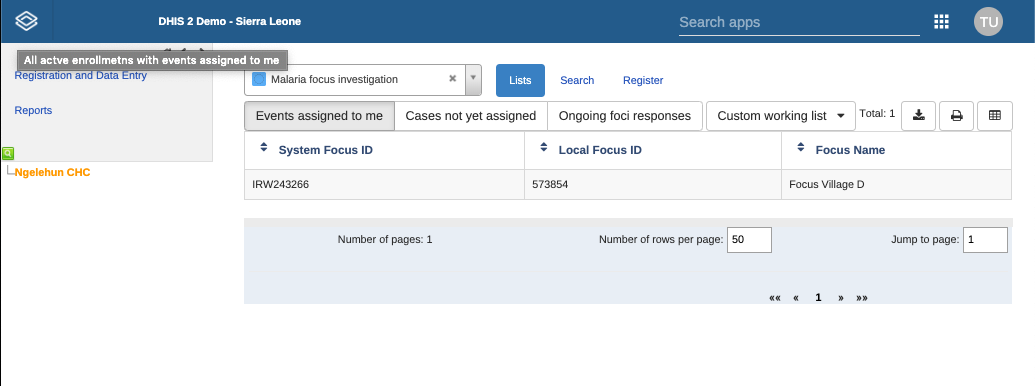Image resolution: width=1035 pixels, height=386 pixels.
Task: Switch to the Register tab
Action: (643, 80)
